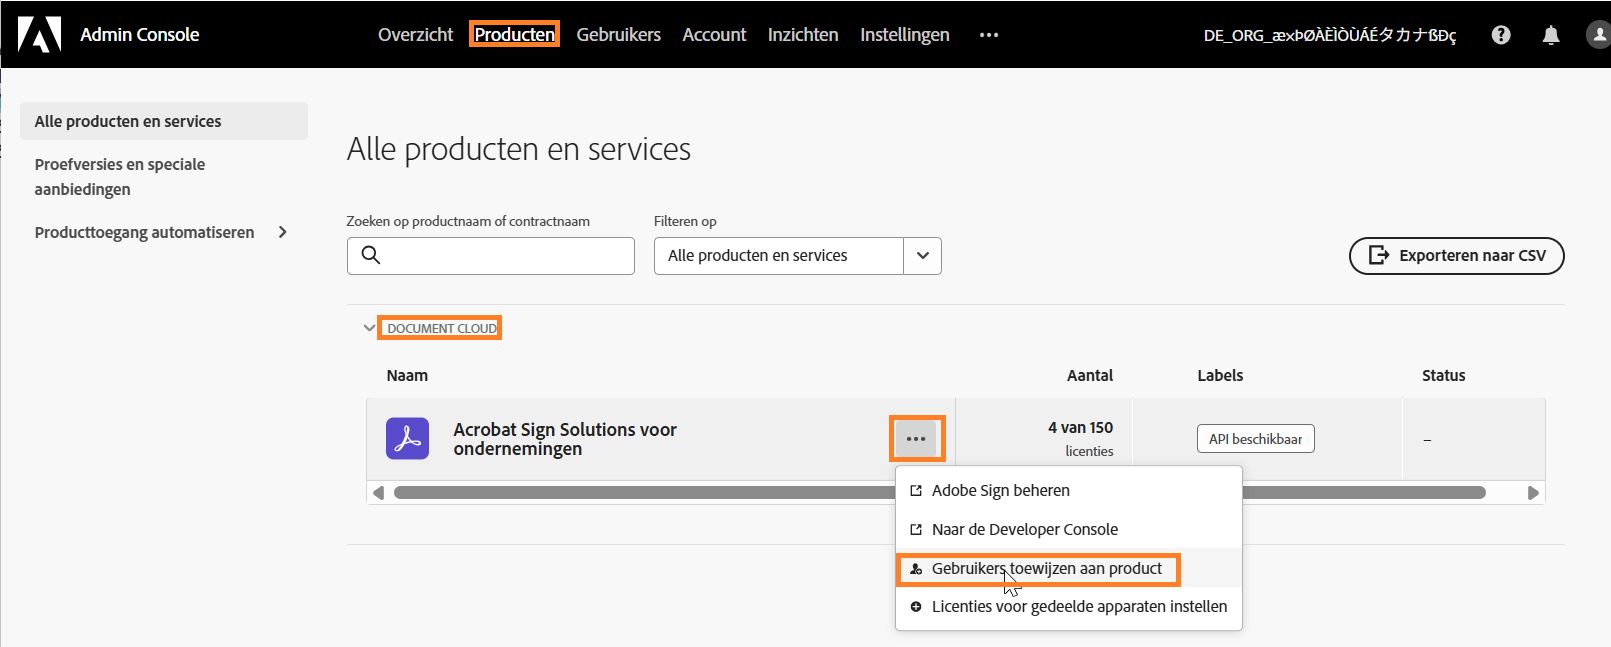The image size is (1611, 647).
Task: Click the DOCUMENT CLOUD section label
Action: tap(442, 328)
